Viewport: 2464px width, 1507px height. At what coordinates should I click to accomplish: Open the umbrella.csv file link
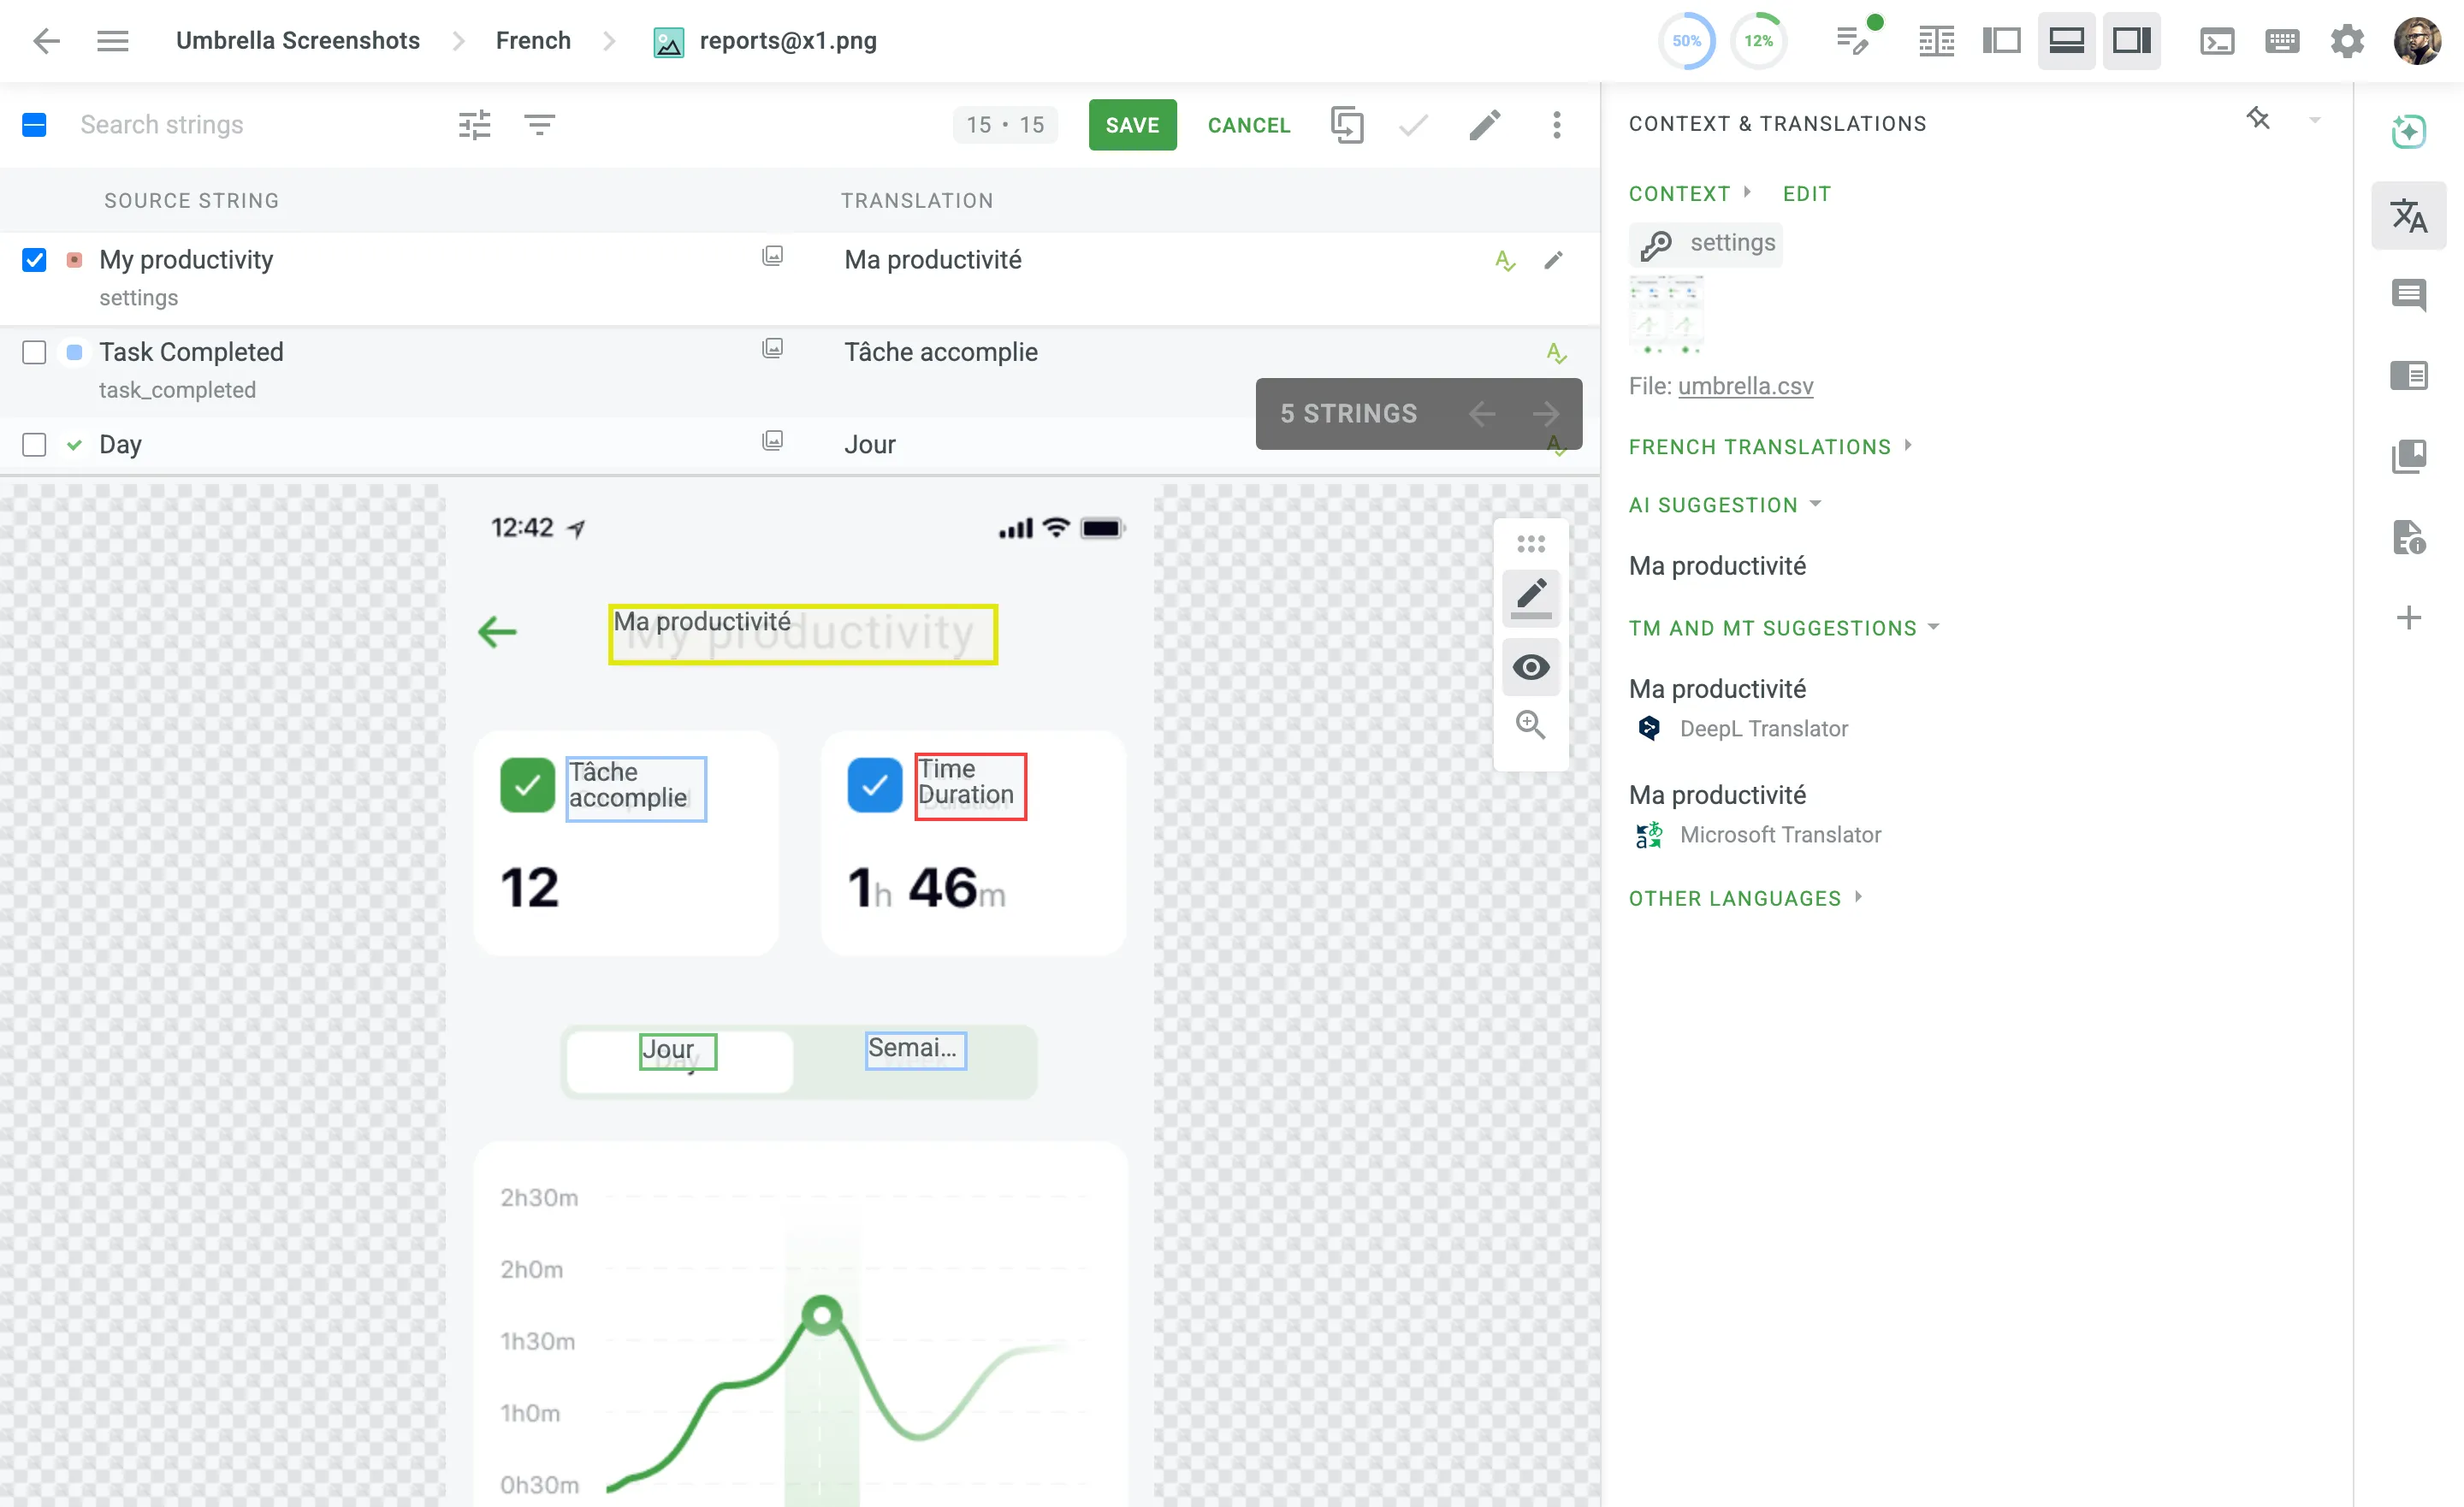click(1745, 386)
